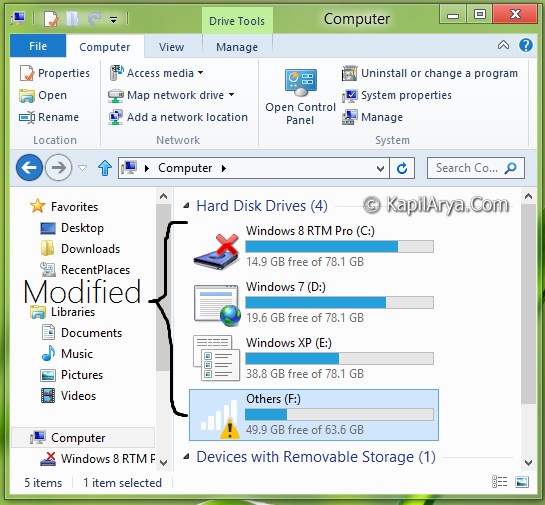Switch to the View ribbon tab

coord(171,47)
